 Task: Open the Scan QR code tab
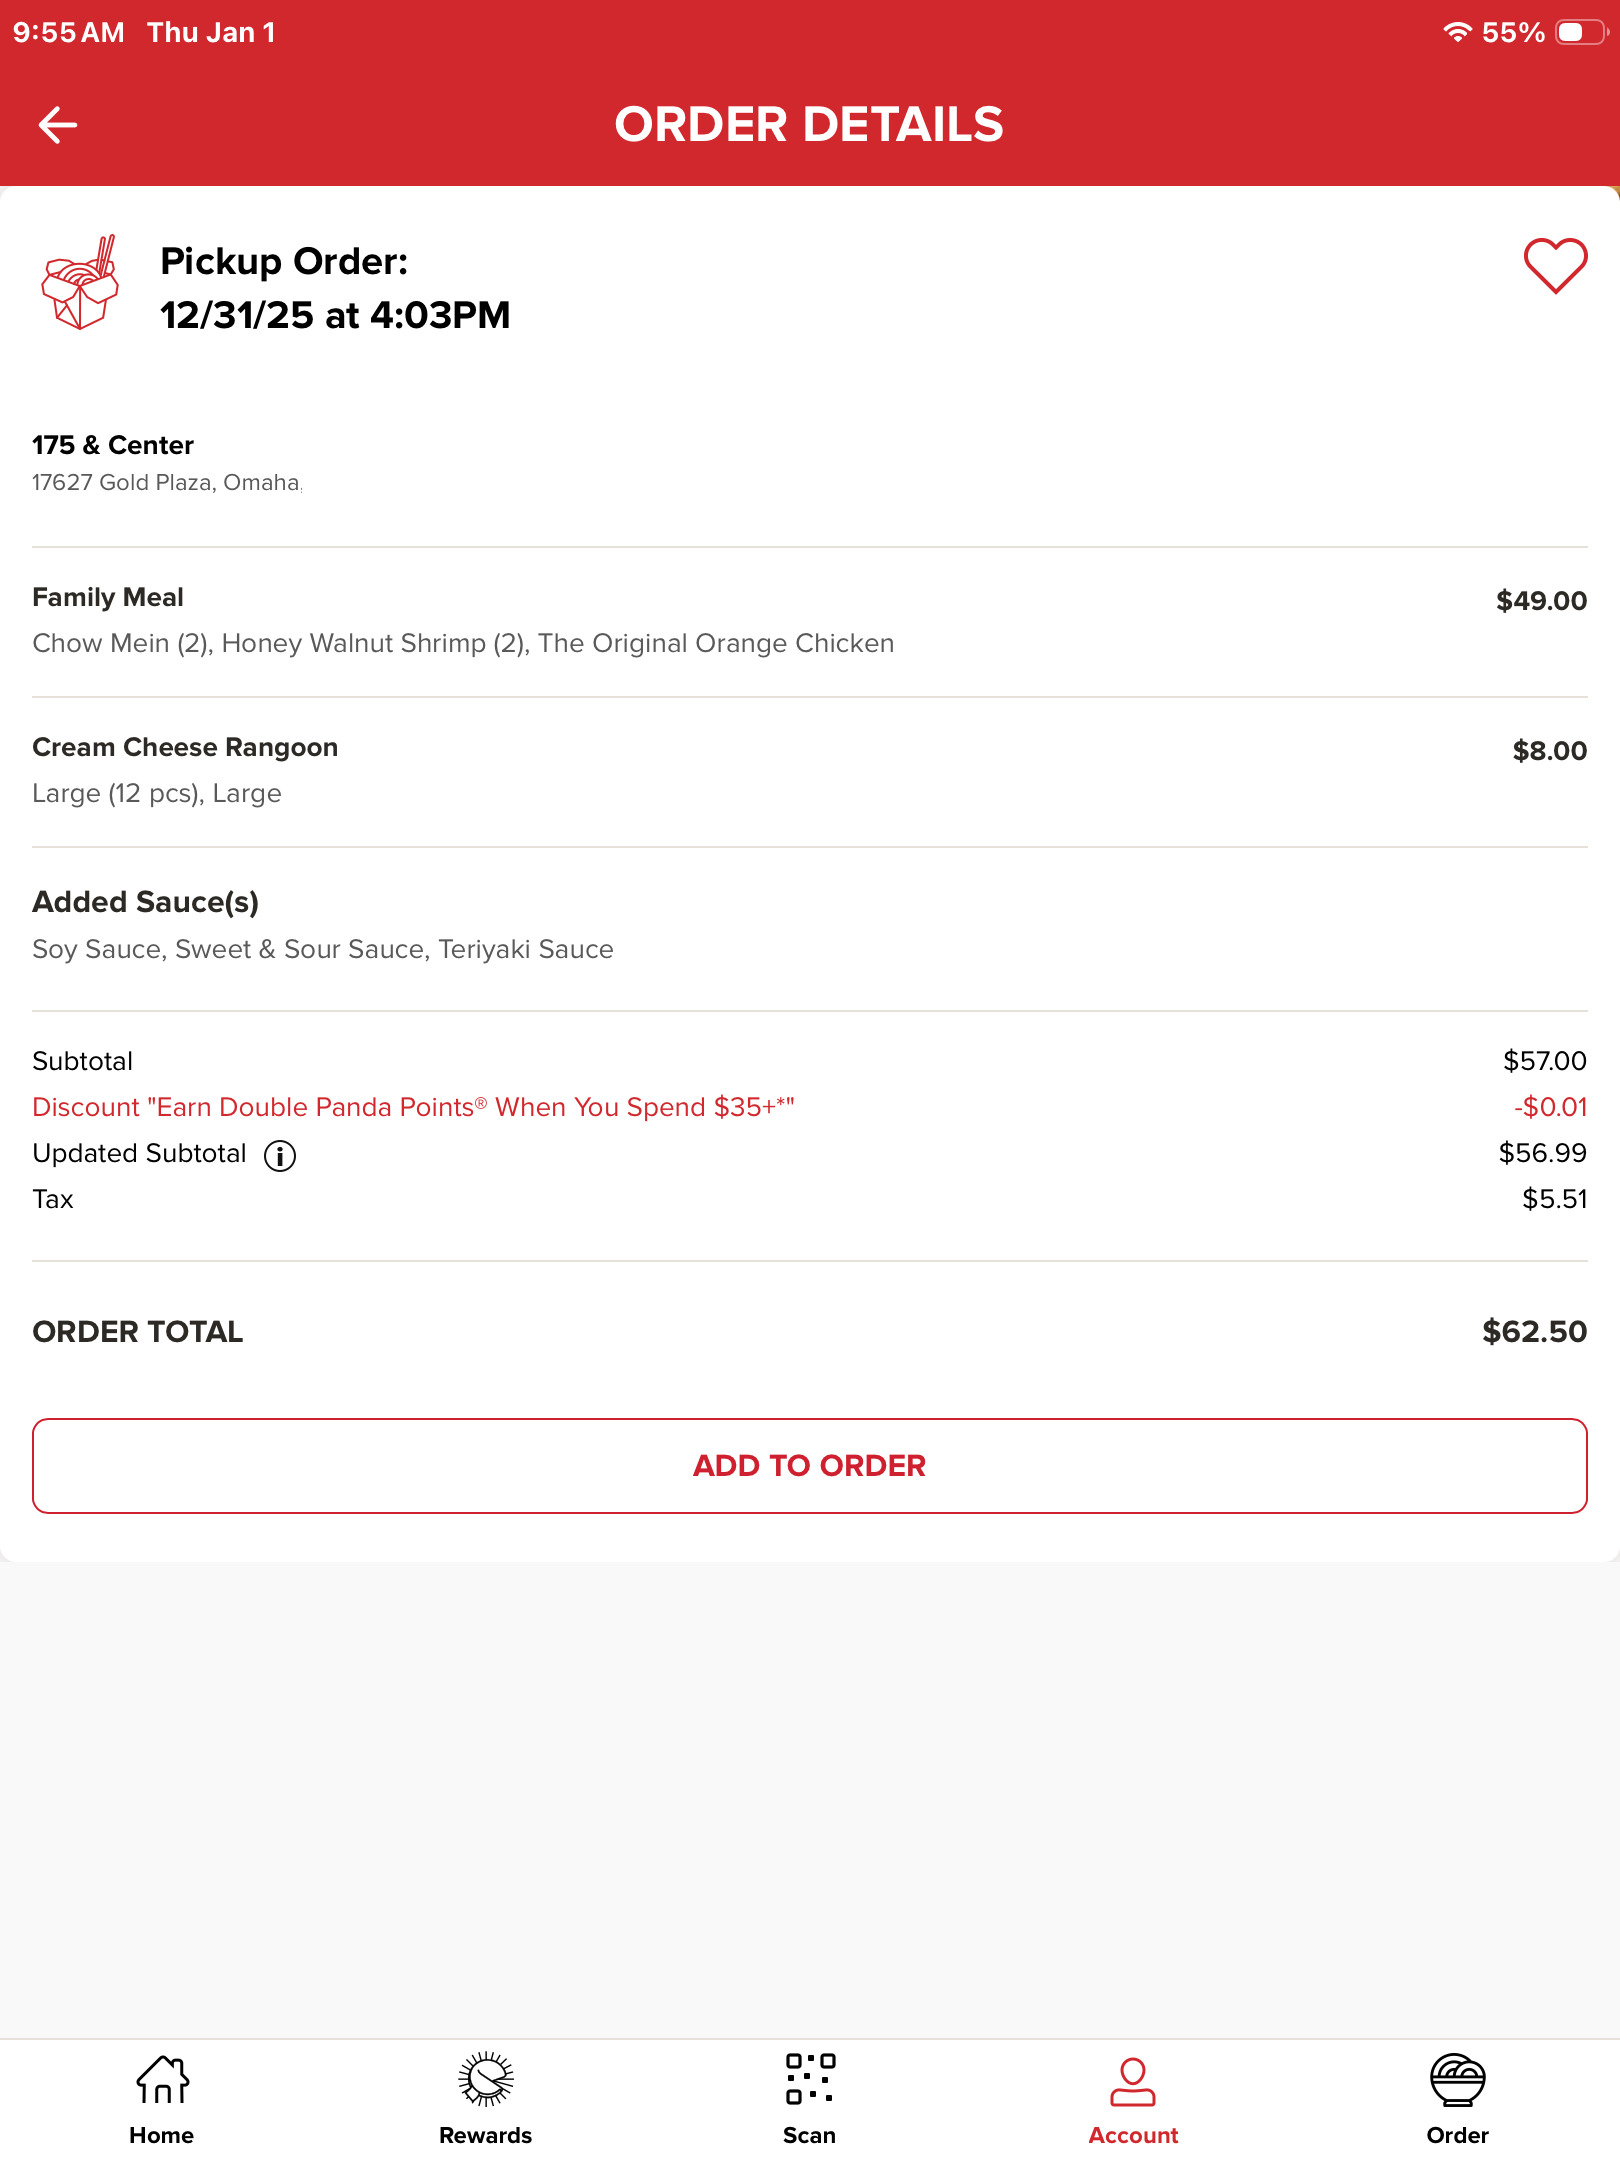pyautogui.click(x=810, y=2099)
